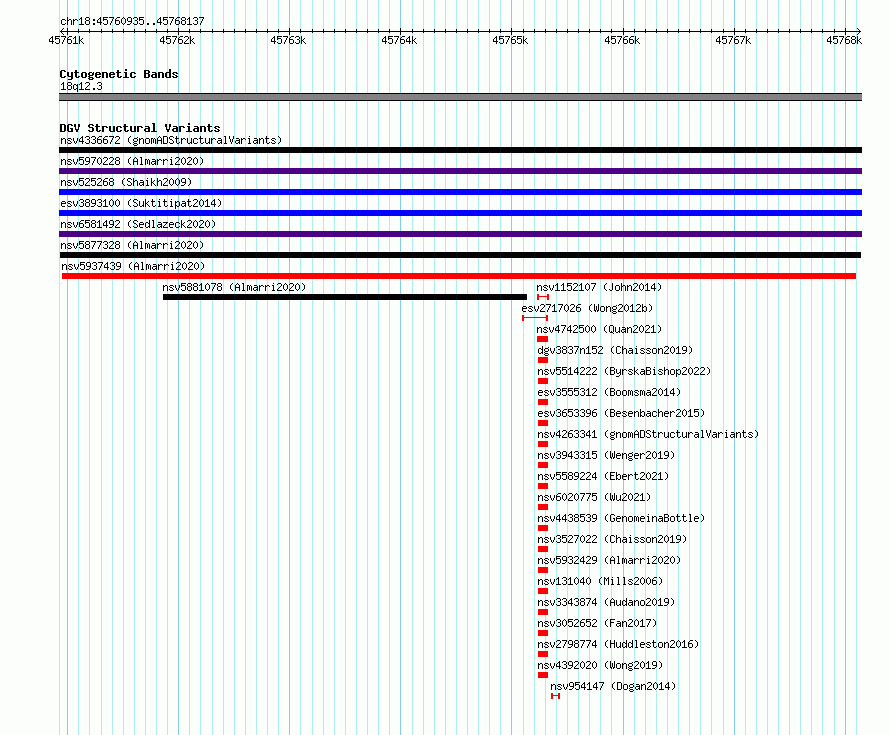Click the black nsv5881078 variant bar

(345, 297)
